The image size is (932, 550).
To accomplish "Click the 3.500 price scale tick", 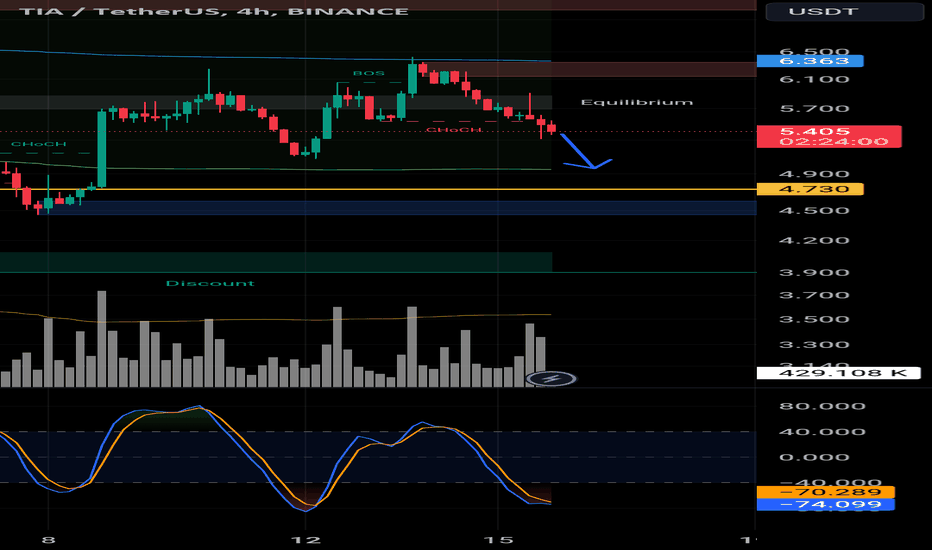I will pyautogui.click(x=814, y=319).
